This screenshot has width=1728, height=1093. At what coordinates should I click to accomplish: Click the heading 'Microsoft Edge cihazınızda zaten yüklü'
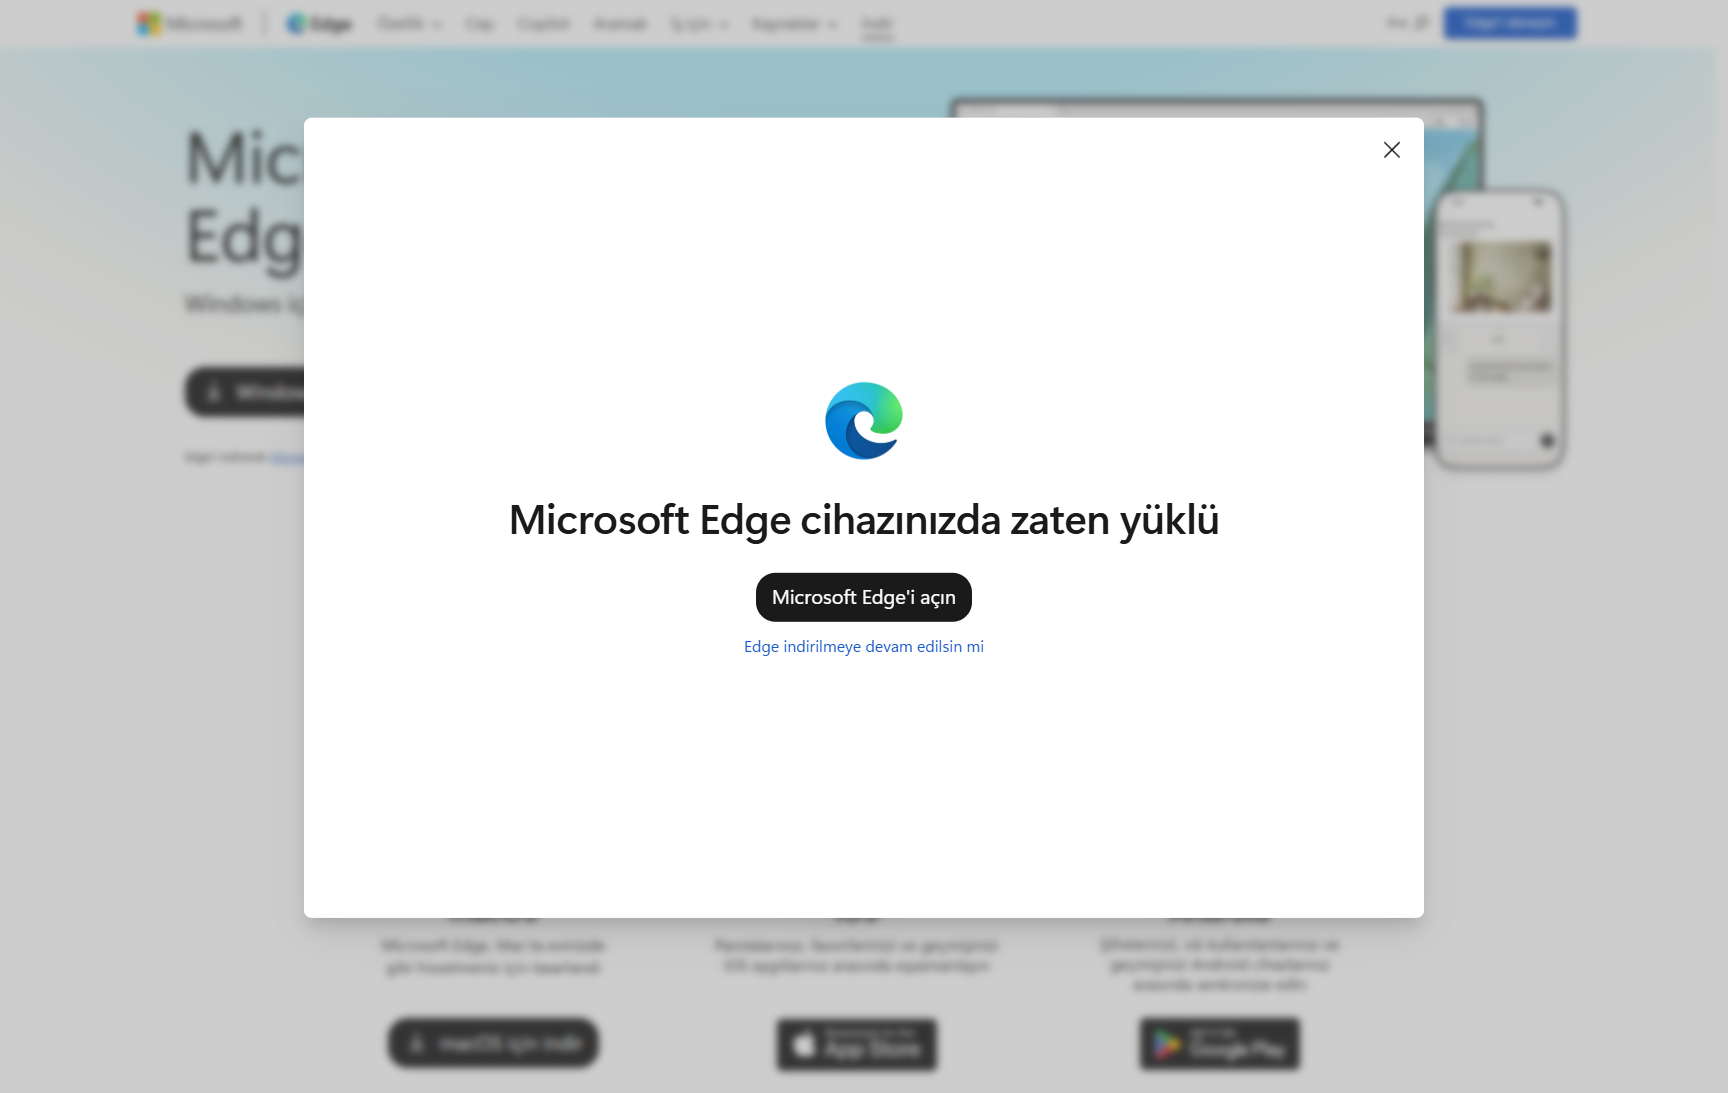click(864, 520)
